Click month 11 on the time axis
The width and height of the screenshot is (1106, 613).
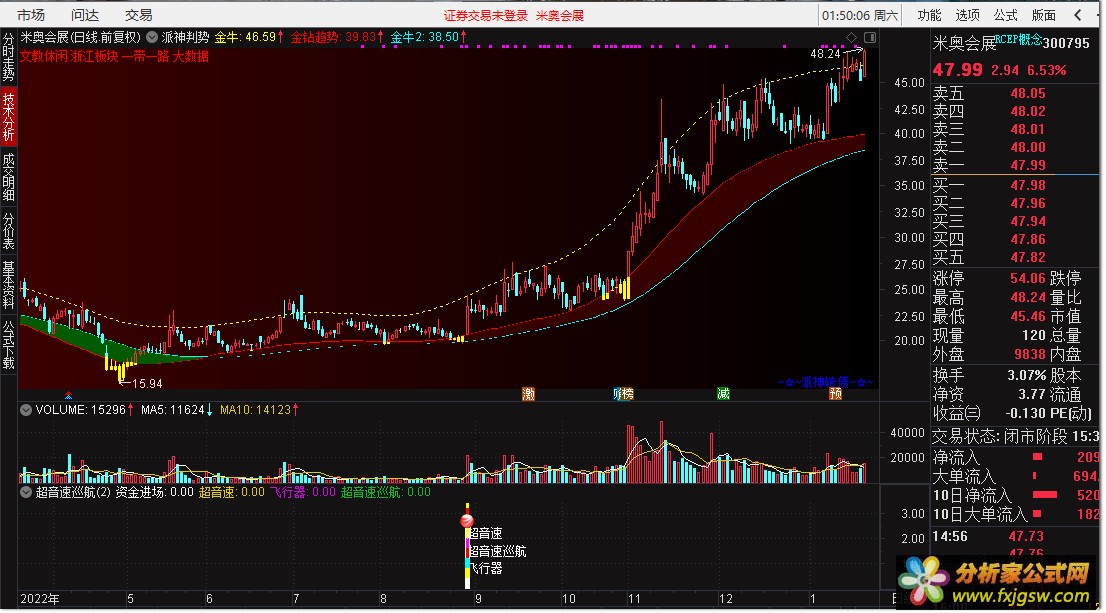635,599
